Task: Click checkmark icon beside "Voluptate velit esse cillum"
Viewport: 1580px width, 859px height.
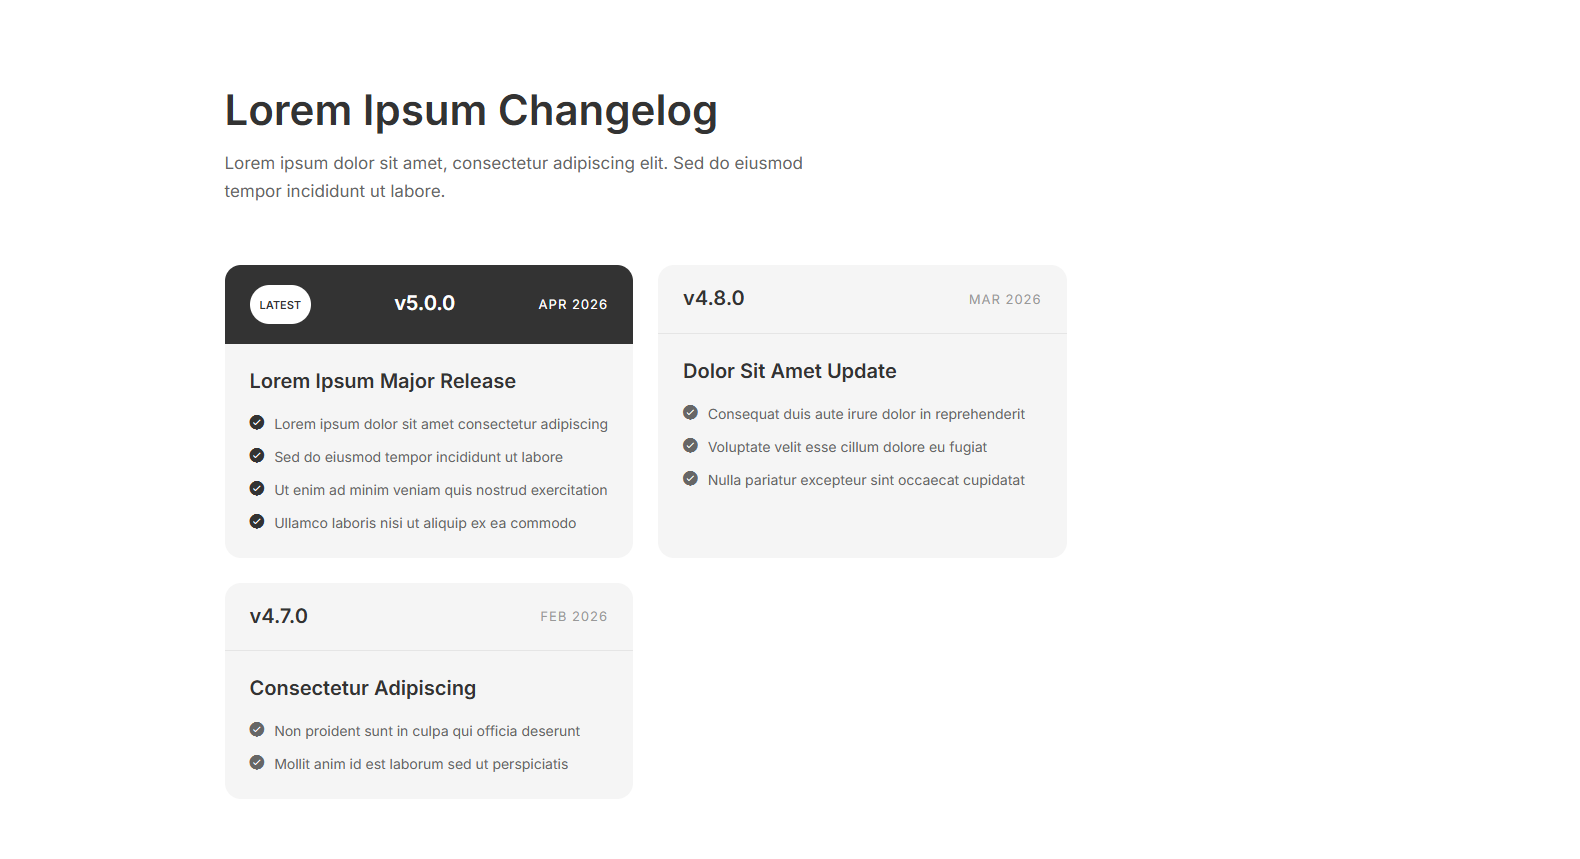Action: 690,446
